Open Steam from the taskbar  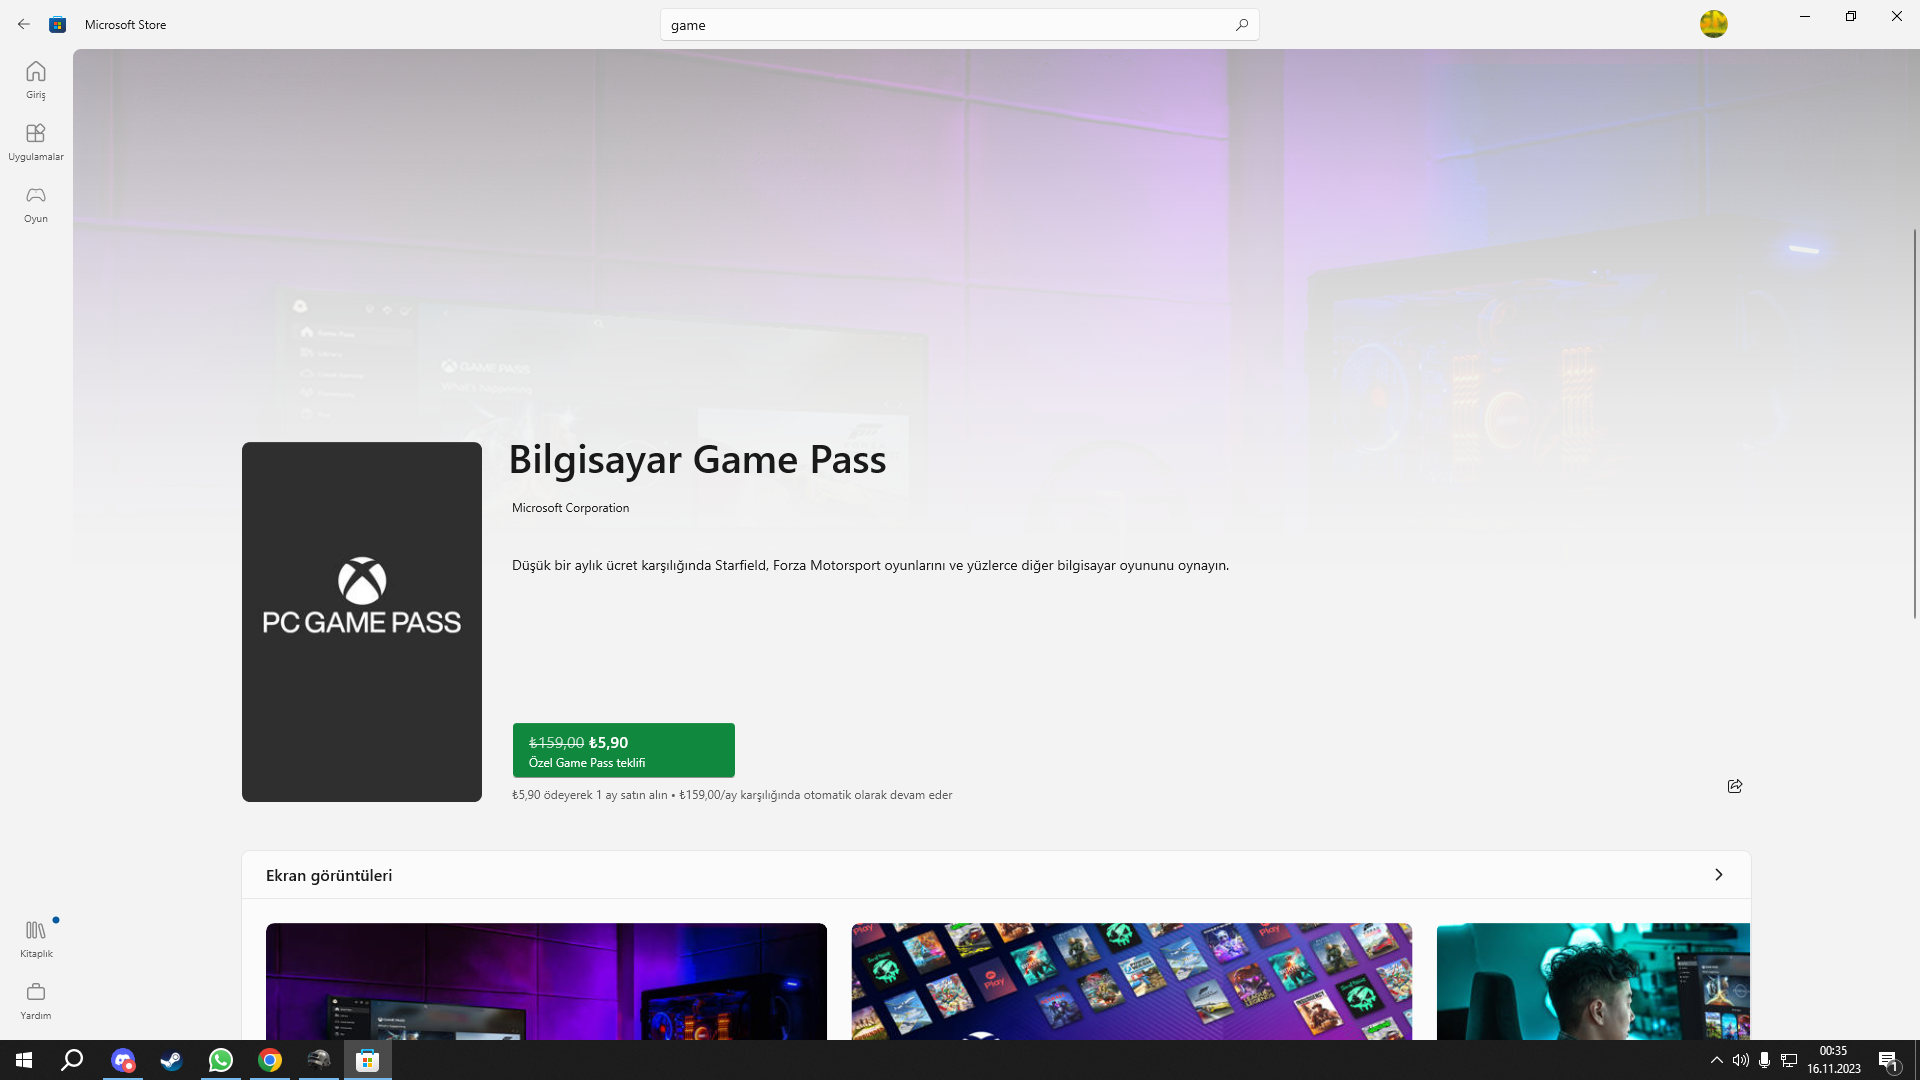171,1060
